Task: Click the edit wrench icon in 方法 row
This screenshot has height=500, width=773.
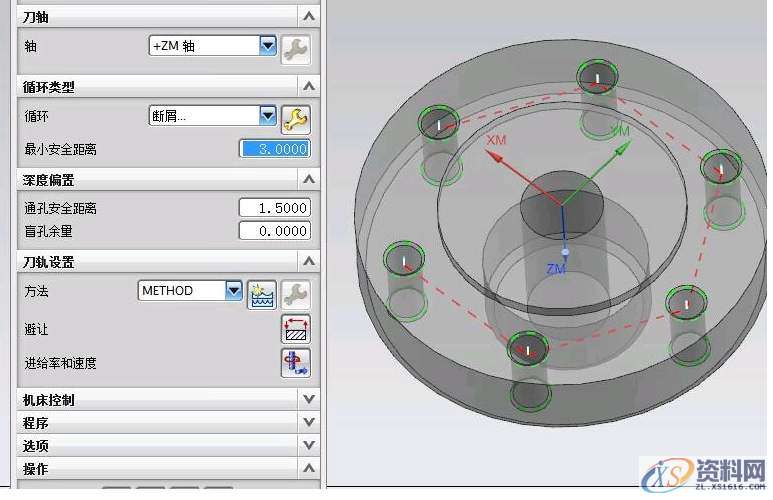Action: tap(295, 294)
